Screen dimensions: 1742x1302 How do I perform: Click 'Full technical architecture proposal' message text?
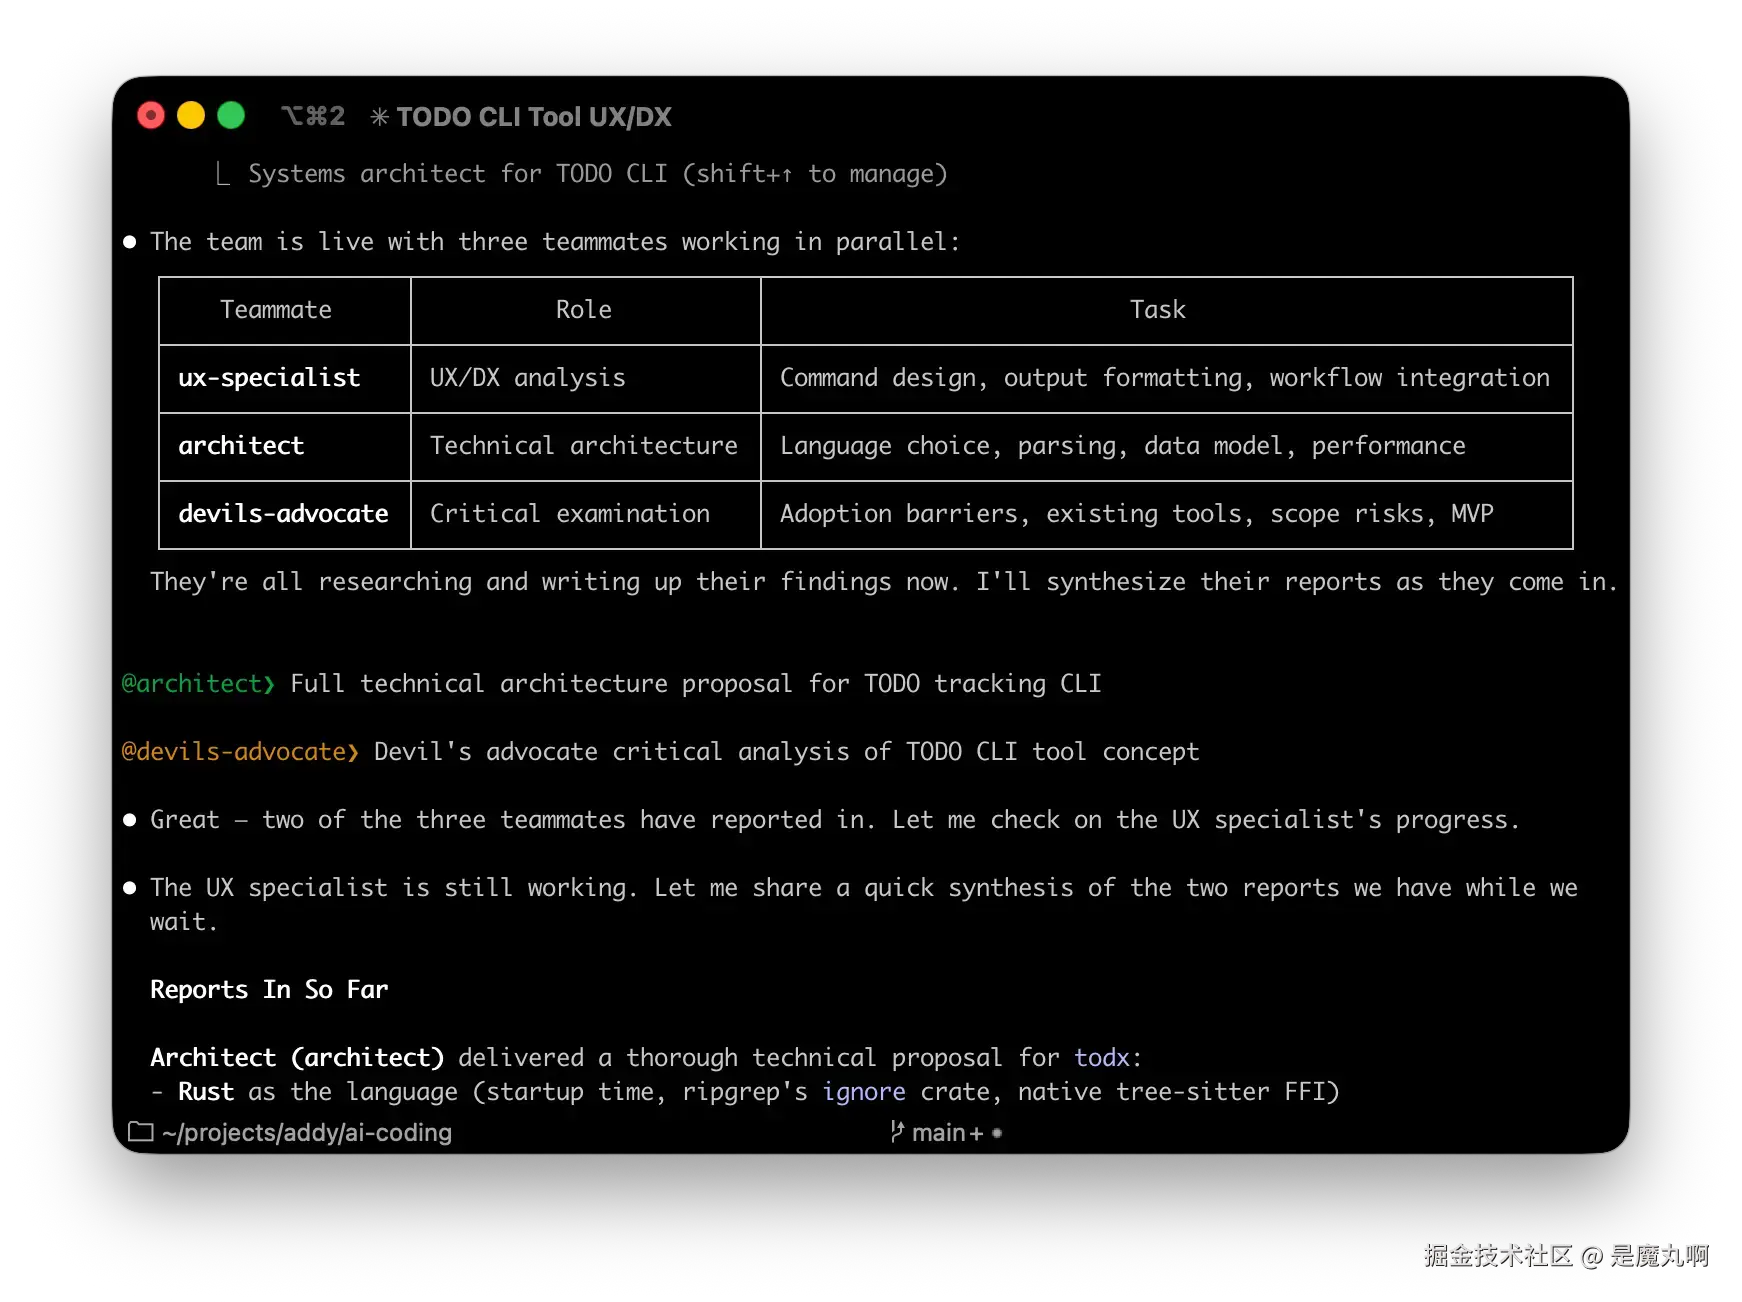[696, 684]
